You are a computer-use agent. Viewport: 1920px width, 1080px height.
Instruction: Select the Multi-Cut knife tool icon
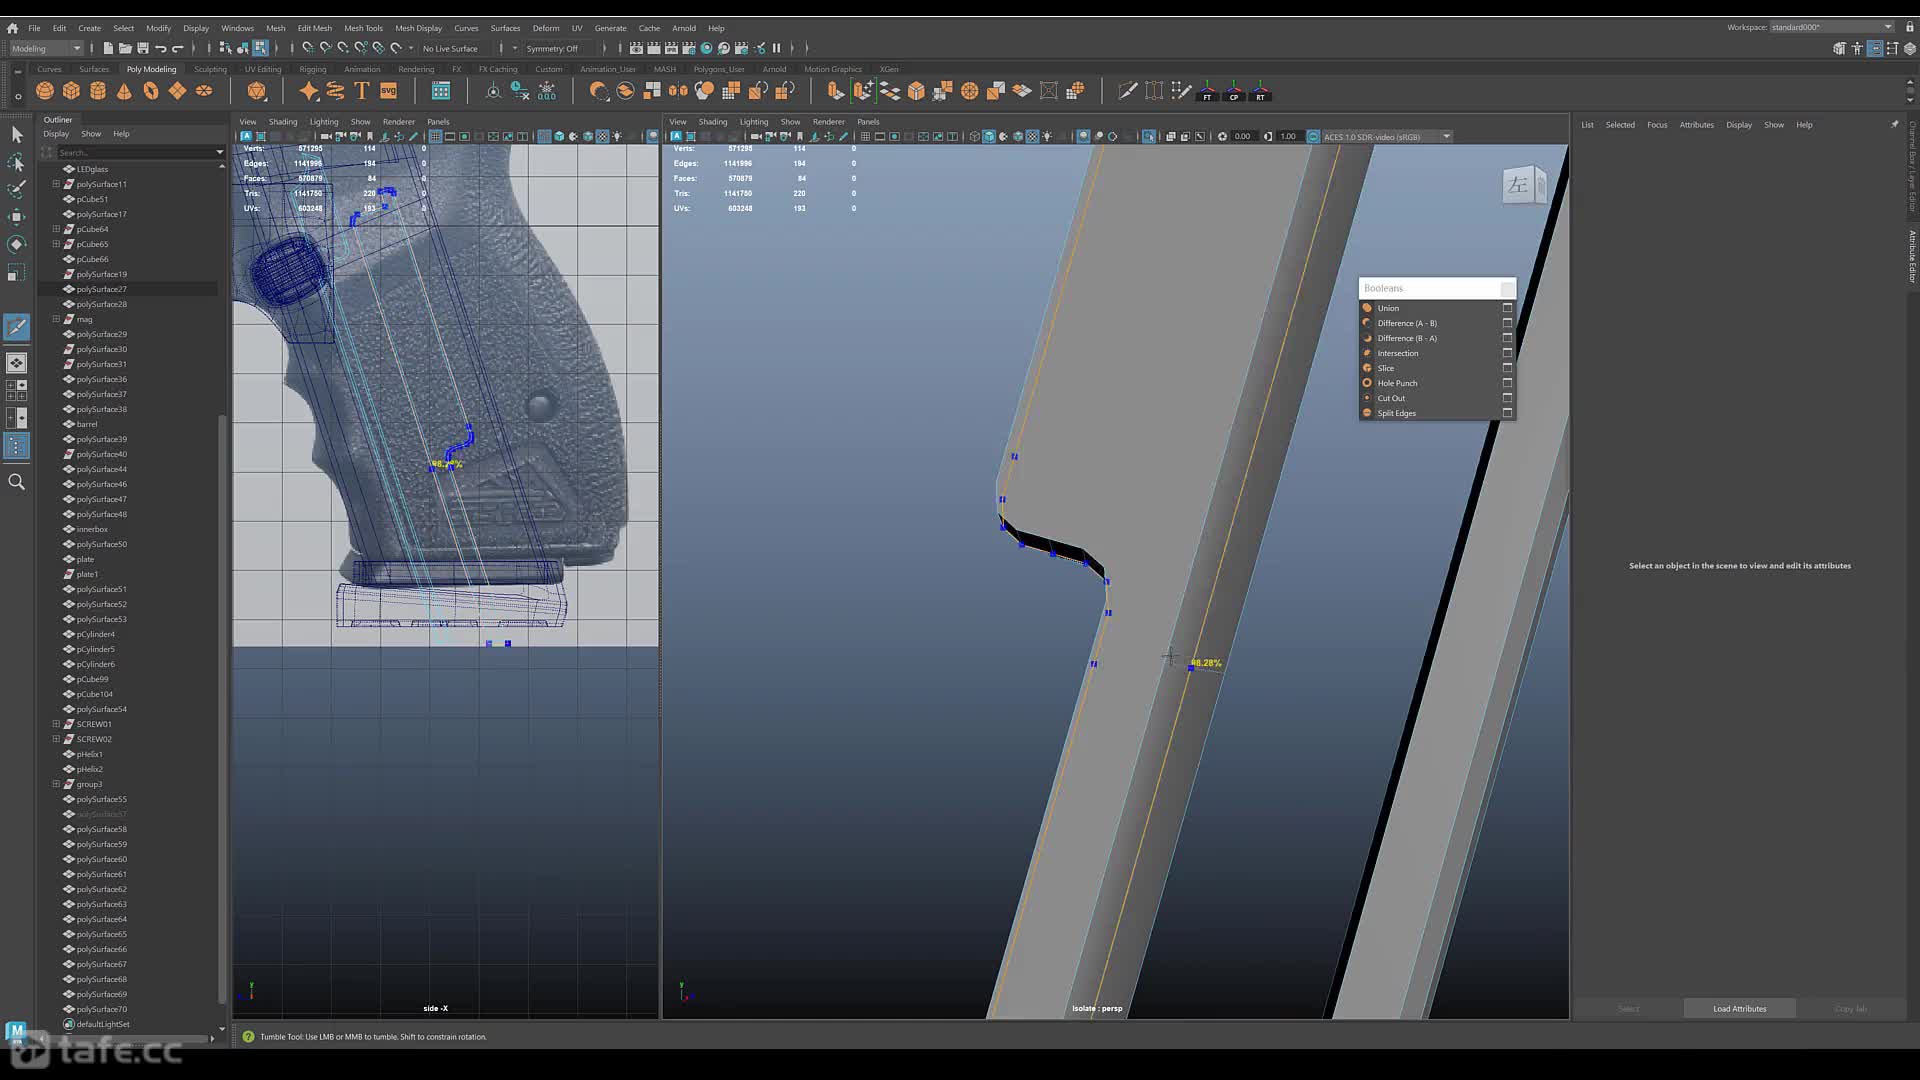pos(1127,91)
